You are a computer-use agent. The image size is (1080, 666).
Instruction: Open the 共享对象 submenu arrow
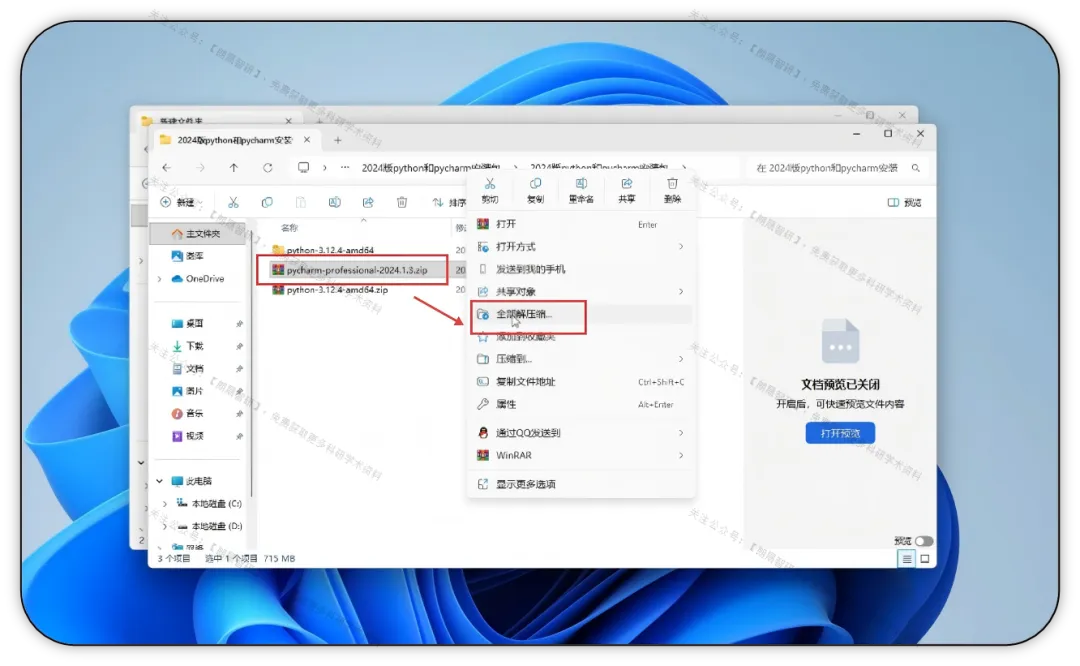tap(681, 291)
